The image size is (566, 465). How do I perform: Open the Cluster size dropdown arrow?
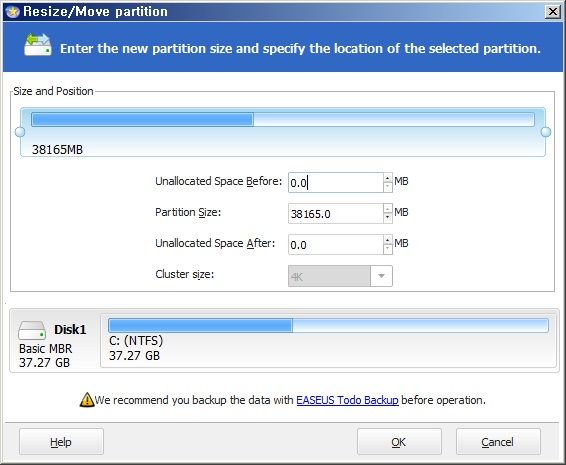tap(381, 276)
